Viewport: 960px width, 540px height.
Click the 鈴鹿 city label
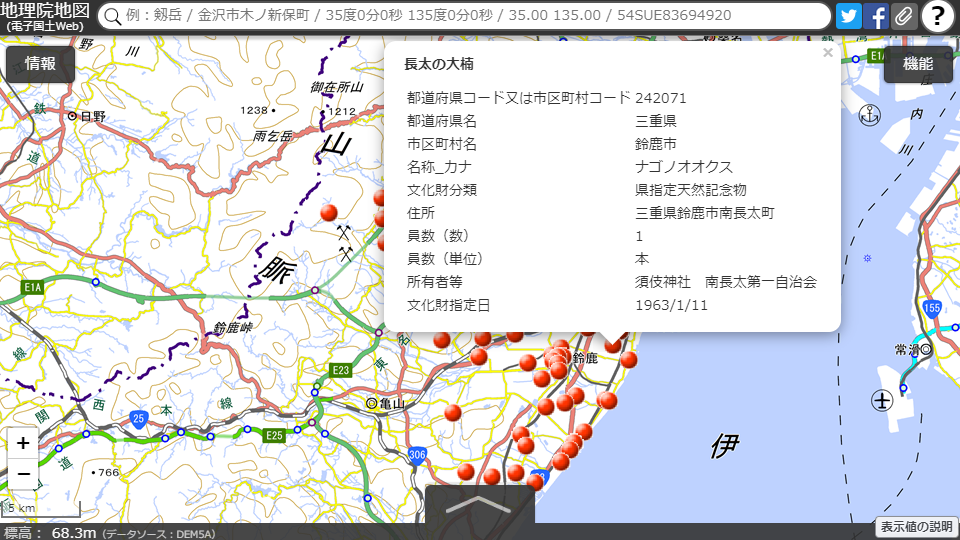point(585,358)
